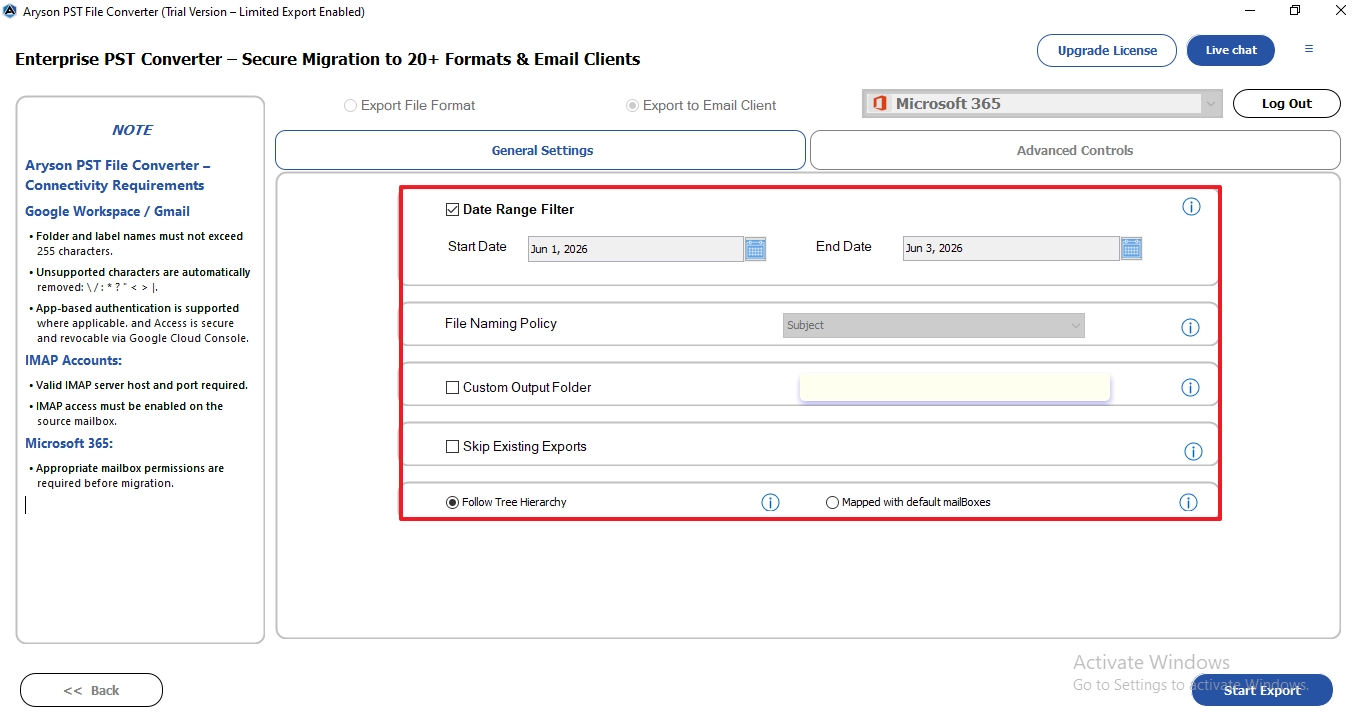Click the Start Date label
The height and width of the screenshot is (728, 1366).
[x=477, y=247]
